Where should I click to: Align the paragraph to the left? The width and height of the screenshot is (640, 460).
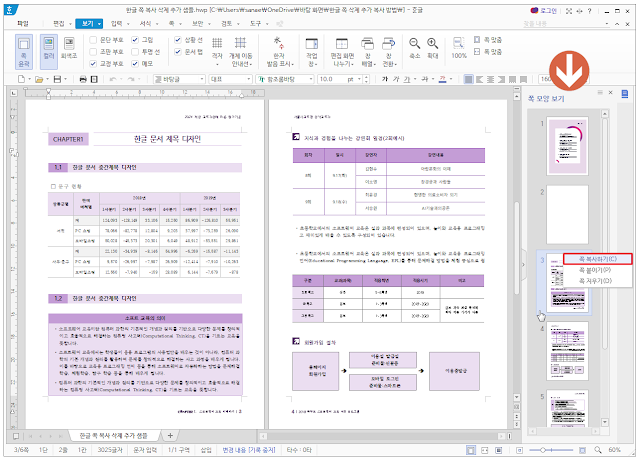tap(480, 79)
